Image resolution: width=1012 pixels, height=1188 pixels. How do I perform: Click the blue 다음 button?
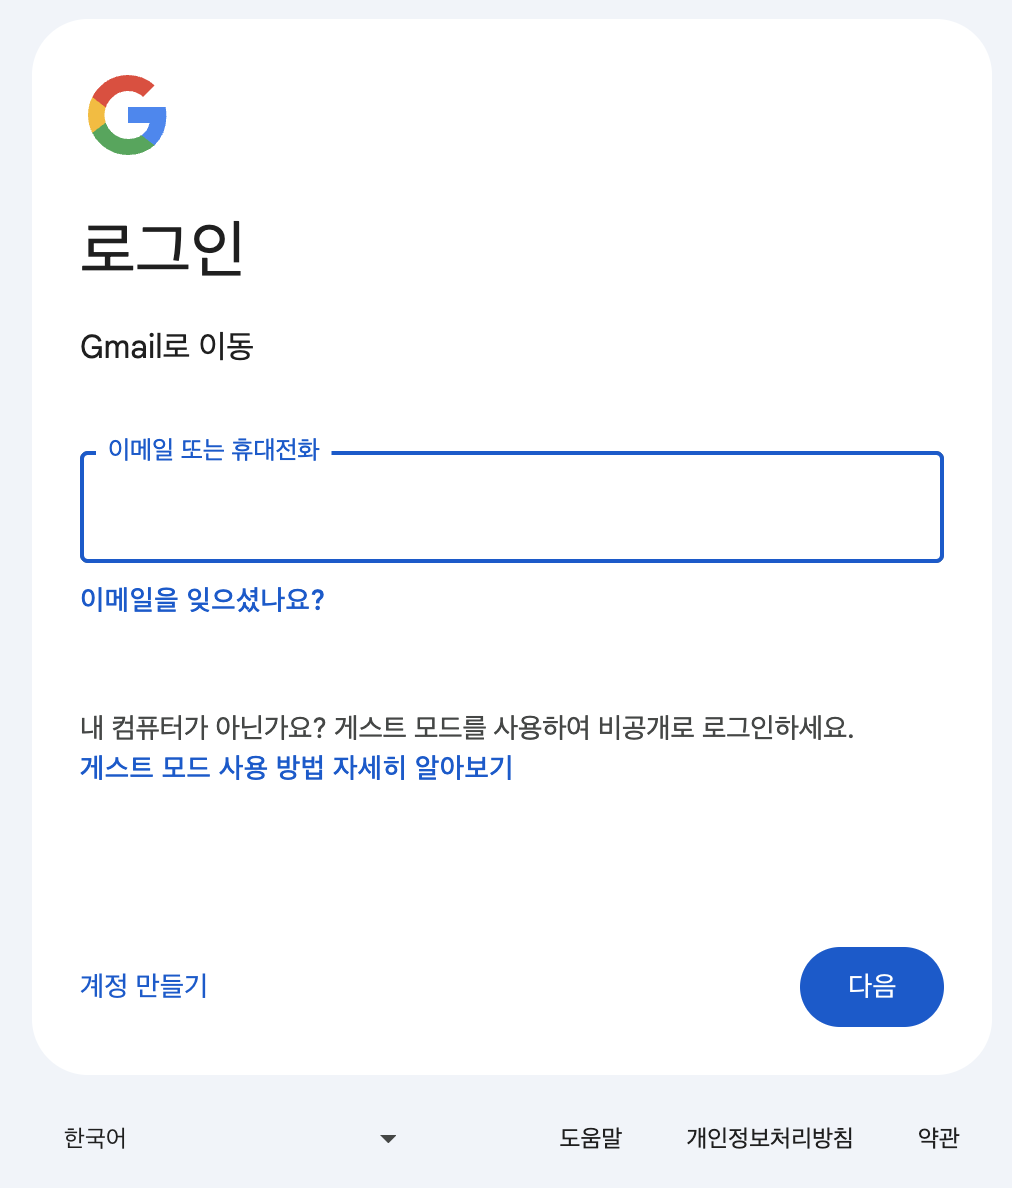[871, 986]
